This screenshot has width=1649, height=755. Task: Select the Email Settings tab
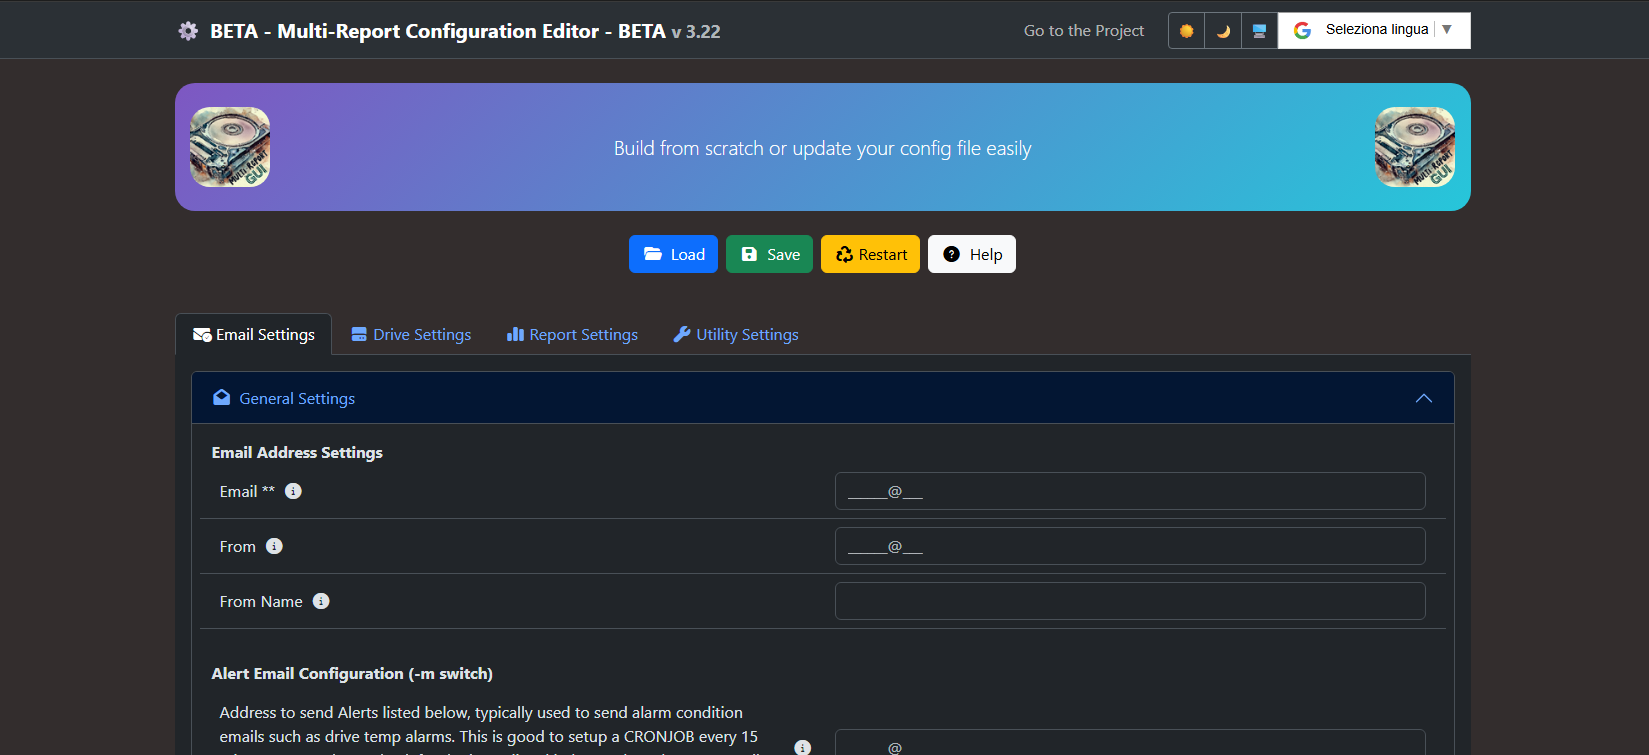(254, 334)
